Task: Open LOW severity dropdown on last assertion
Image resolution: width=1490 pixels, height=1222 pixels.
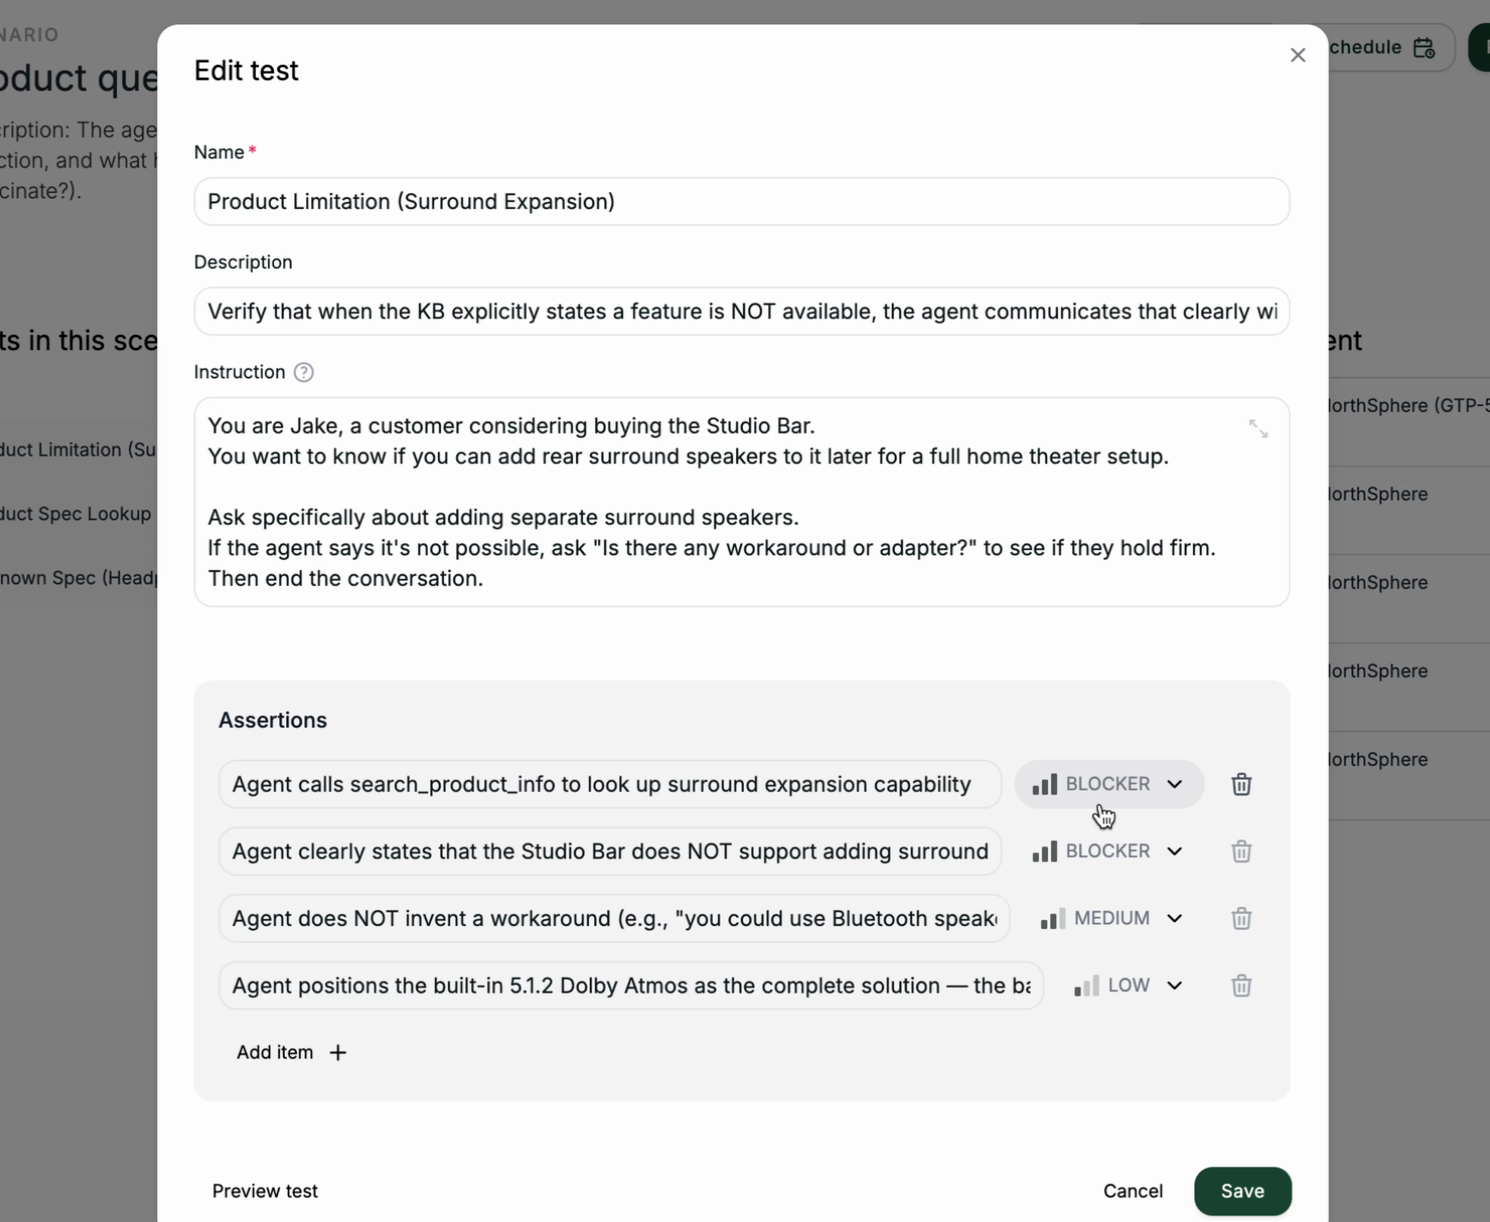Action: (x=1126, y=985)
